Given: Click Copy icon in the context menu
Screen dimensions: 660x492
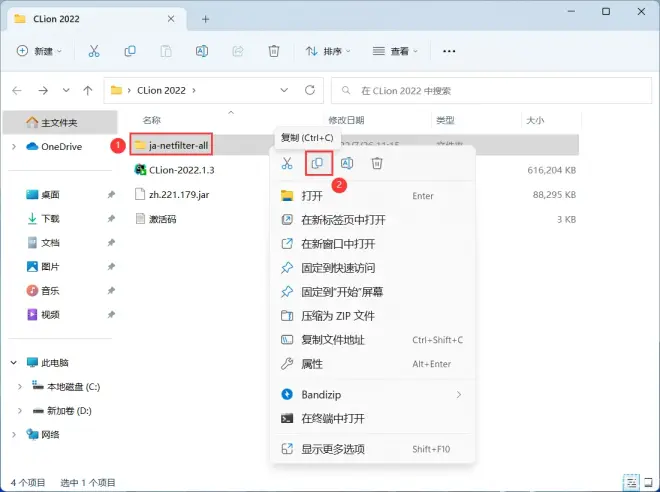Looking at the screenshot, I should [x=317, y=163].
